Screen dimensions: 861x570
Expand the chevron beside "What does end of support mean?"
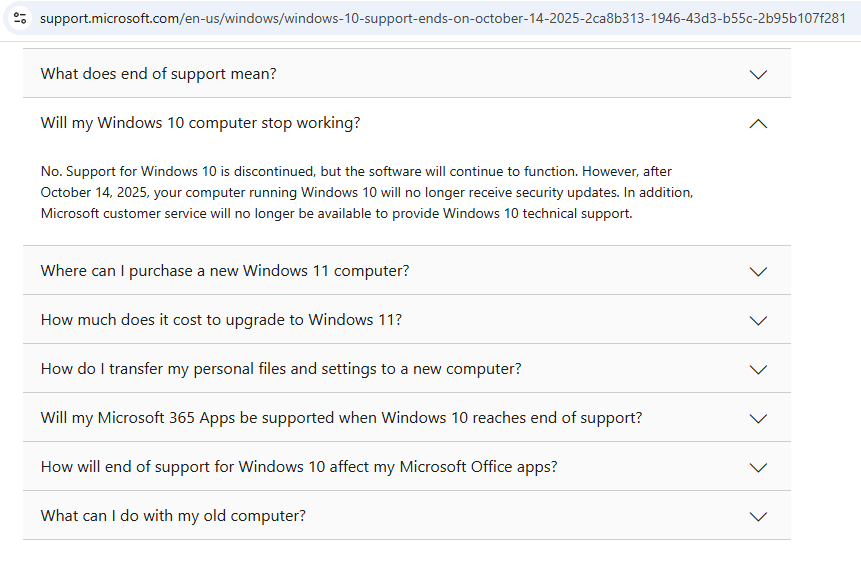click(758, 74)
